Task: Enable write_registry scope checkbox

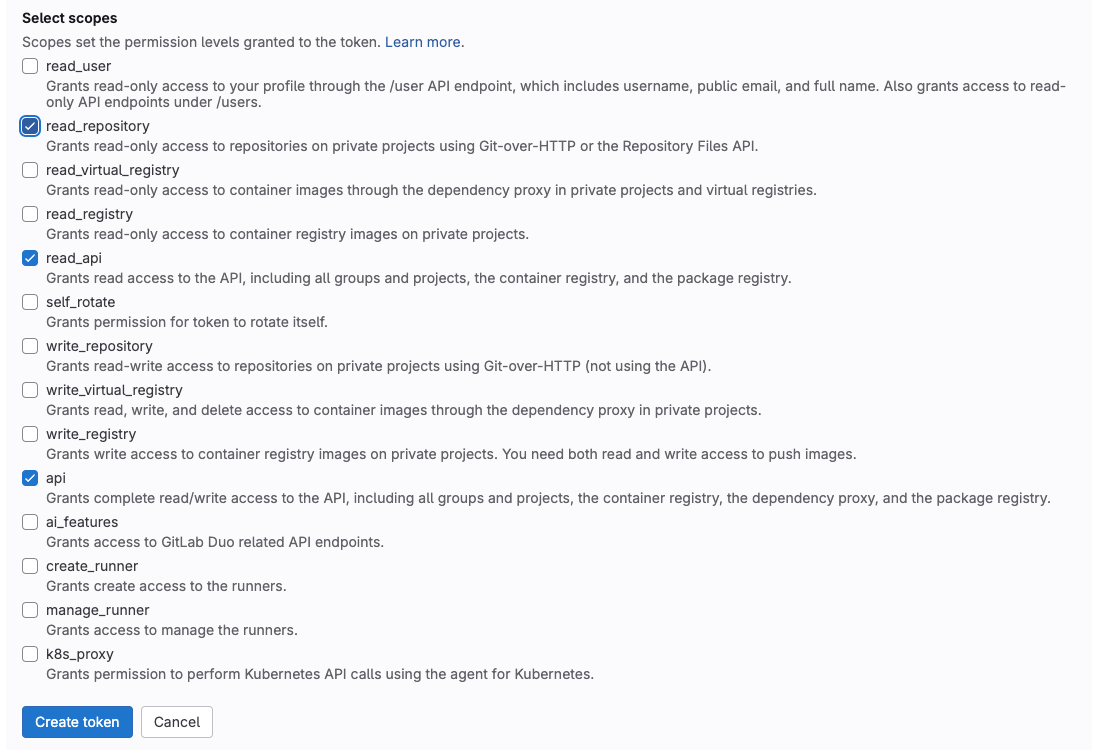Action: tap(30, 434)
